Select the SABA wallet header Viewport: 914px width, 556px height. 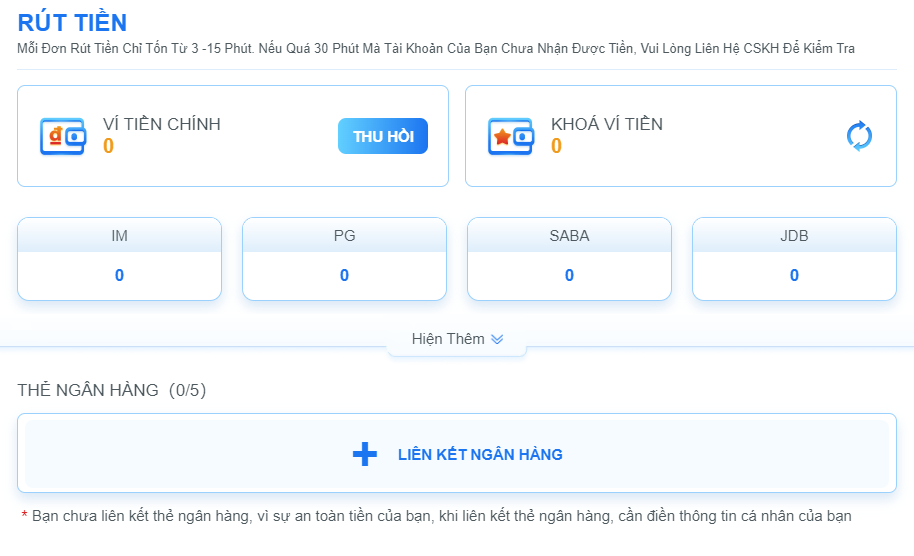click(569, 236)
